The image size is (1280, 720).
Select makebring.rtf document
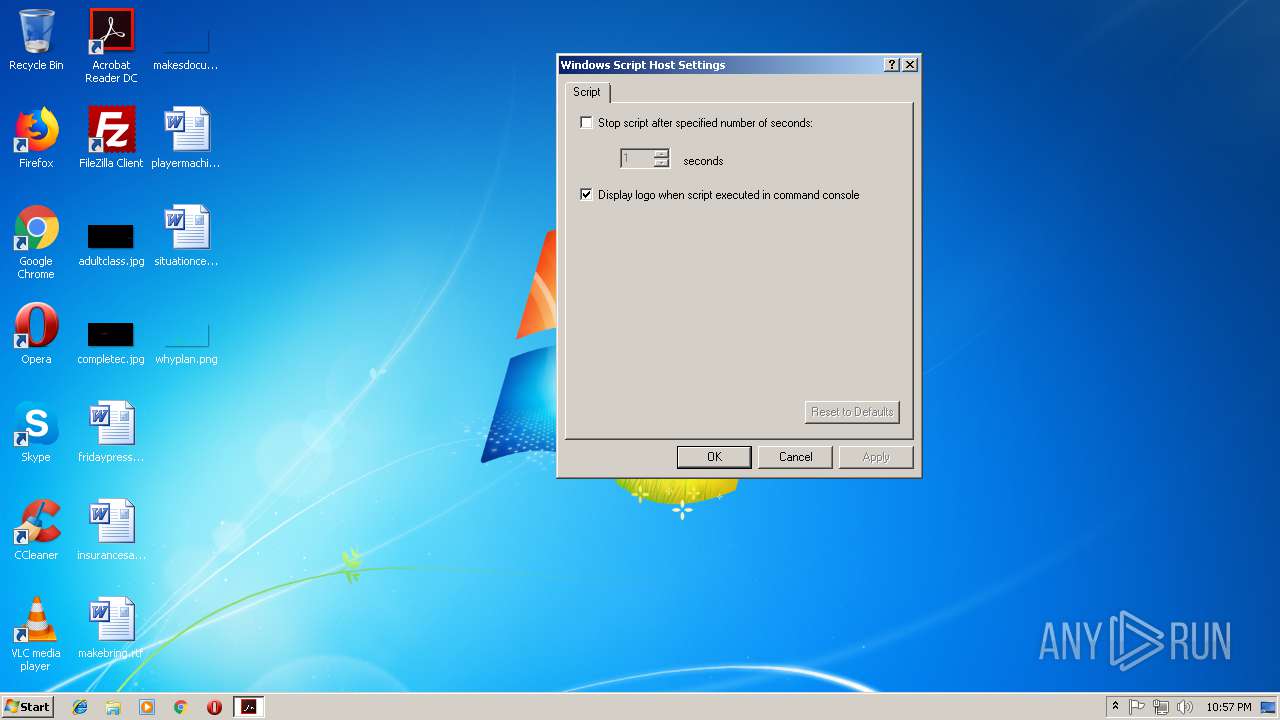click(x=111, y=628)
